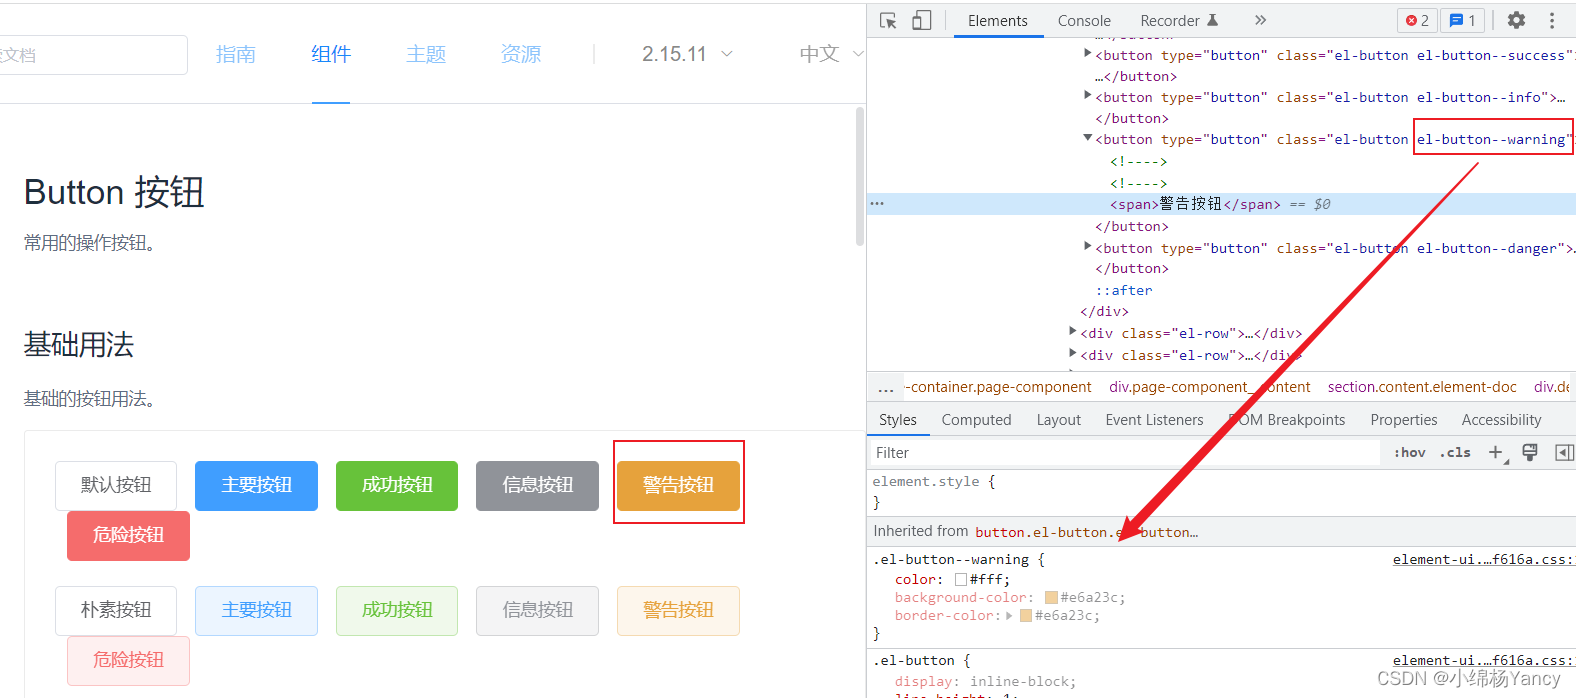Toggle .cls class editor

click(x=1455, y=452)
